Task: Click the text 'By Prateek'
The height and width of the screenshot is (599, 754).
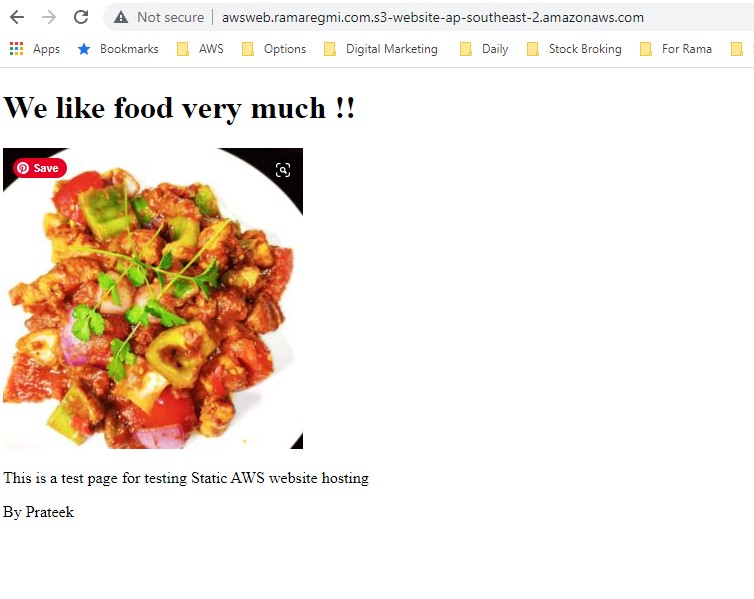Action: (x=38, y=512)
